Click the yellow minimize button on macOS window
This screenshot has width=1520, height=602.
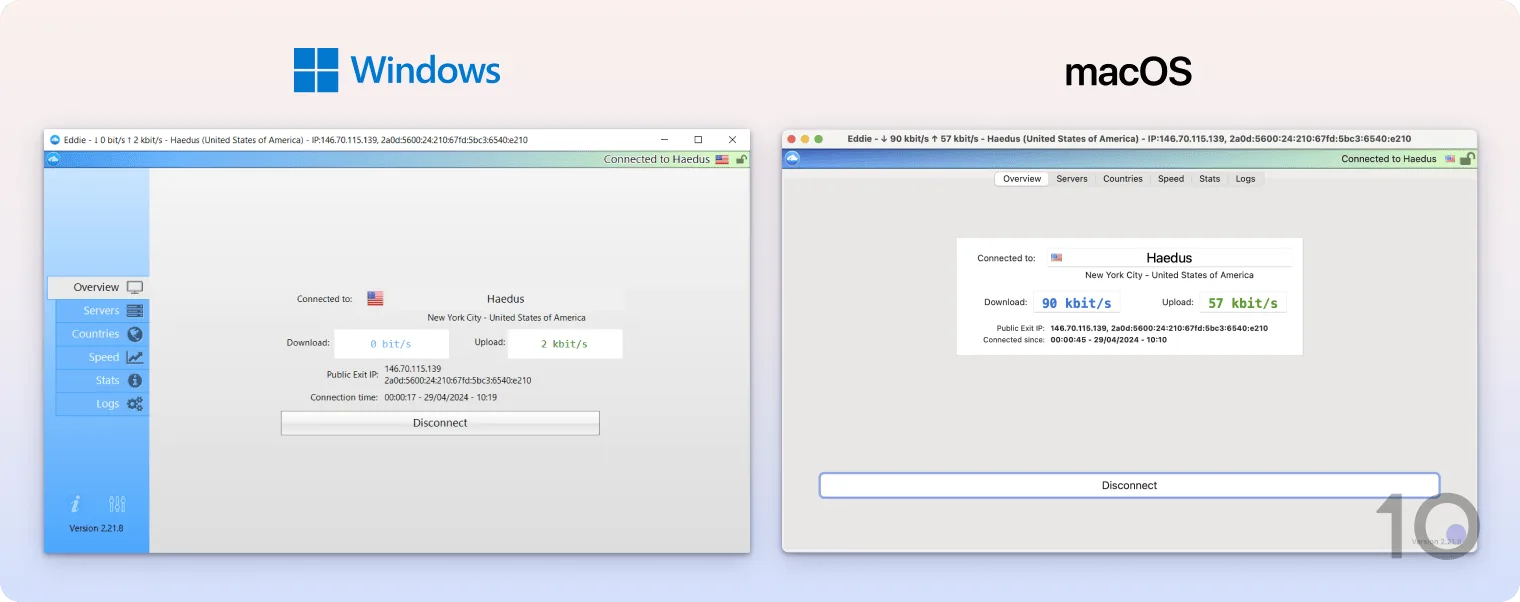(x=805, y=139)
